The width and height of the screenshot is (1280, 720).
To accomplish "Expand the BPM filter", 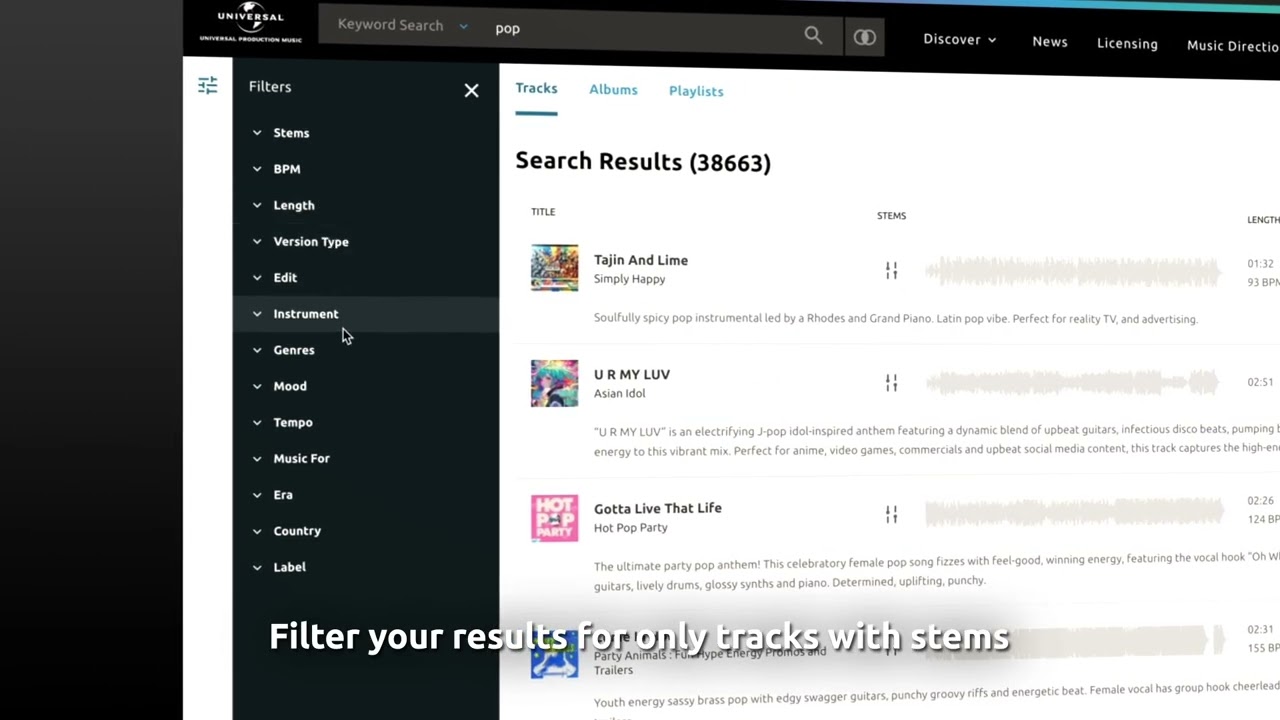I will pyautogui.click(x=366, y=169).
